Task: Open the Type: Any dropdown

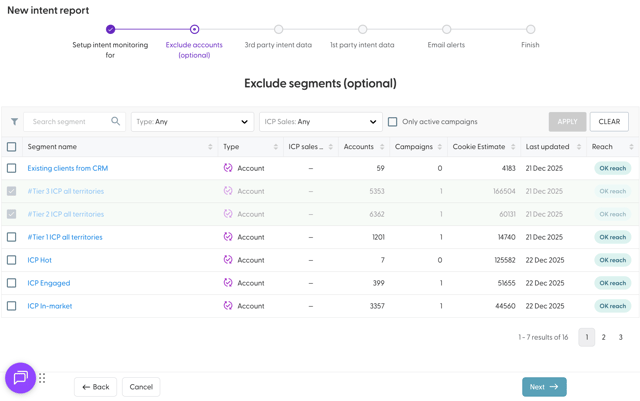Action: tap(192, 122)
